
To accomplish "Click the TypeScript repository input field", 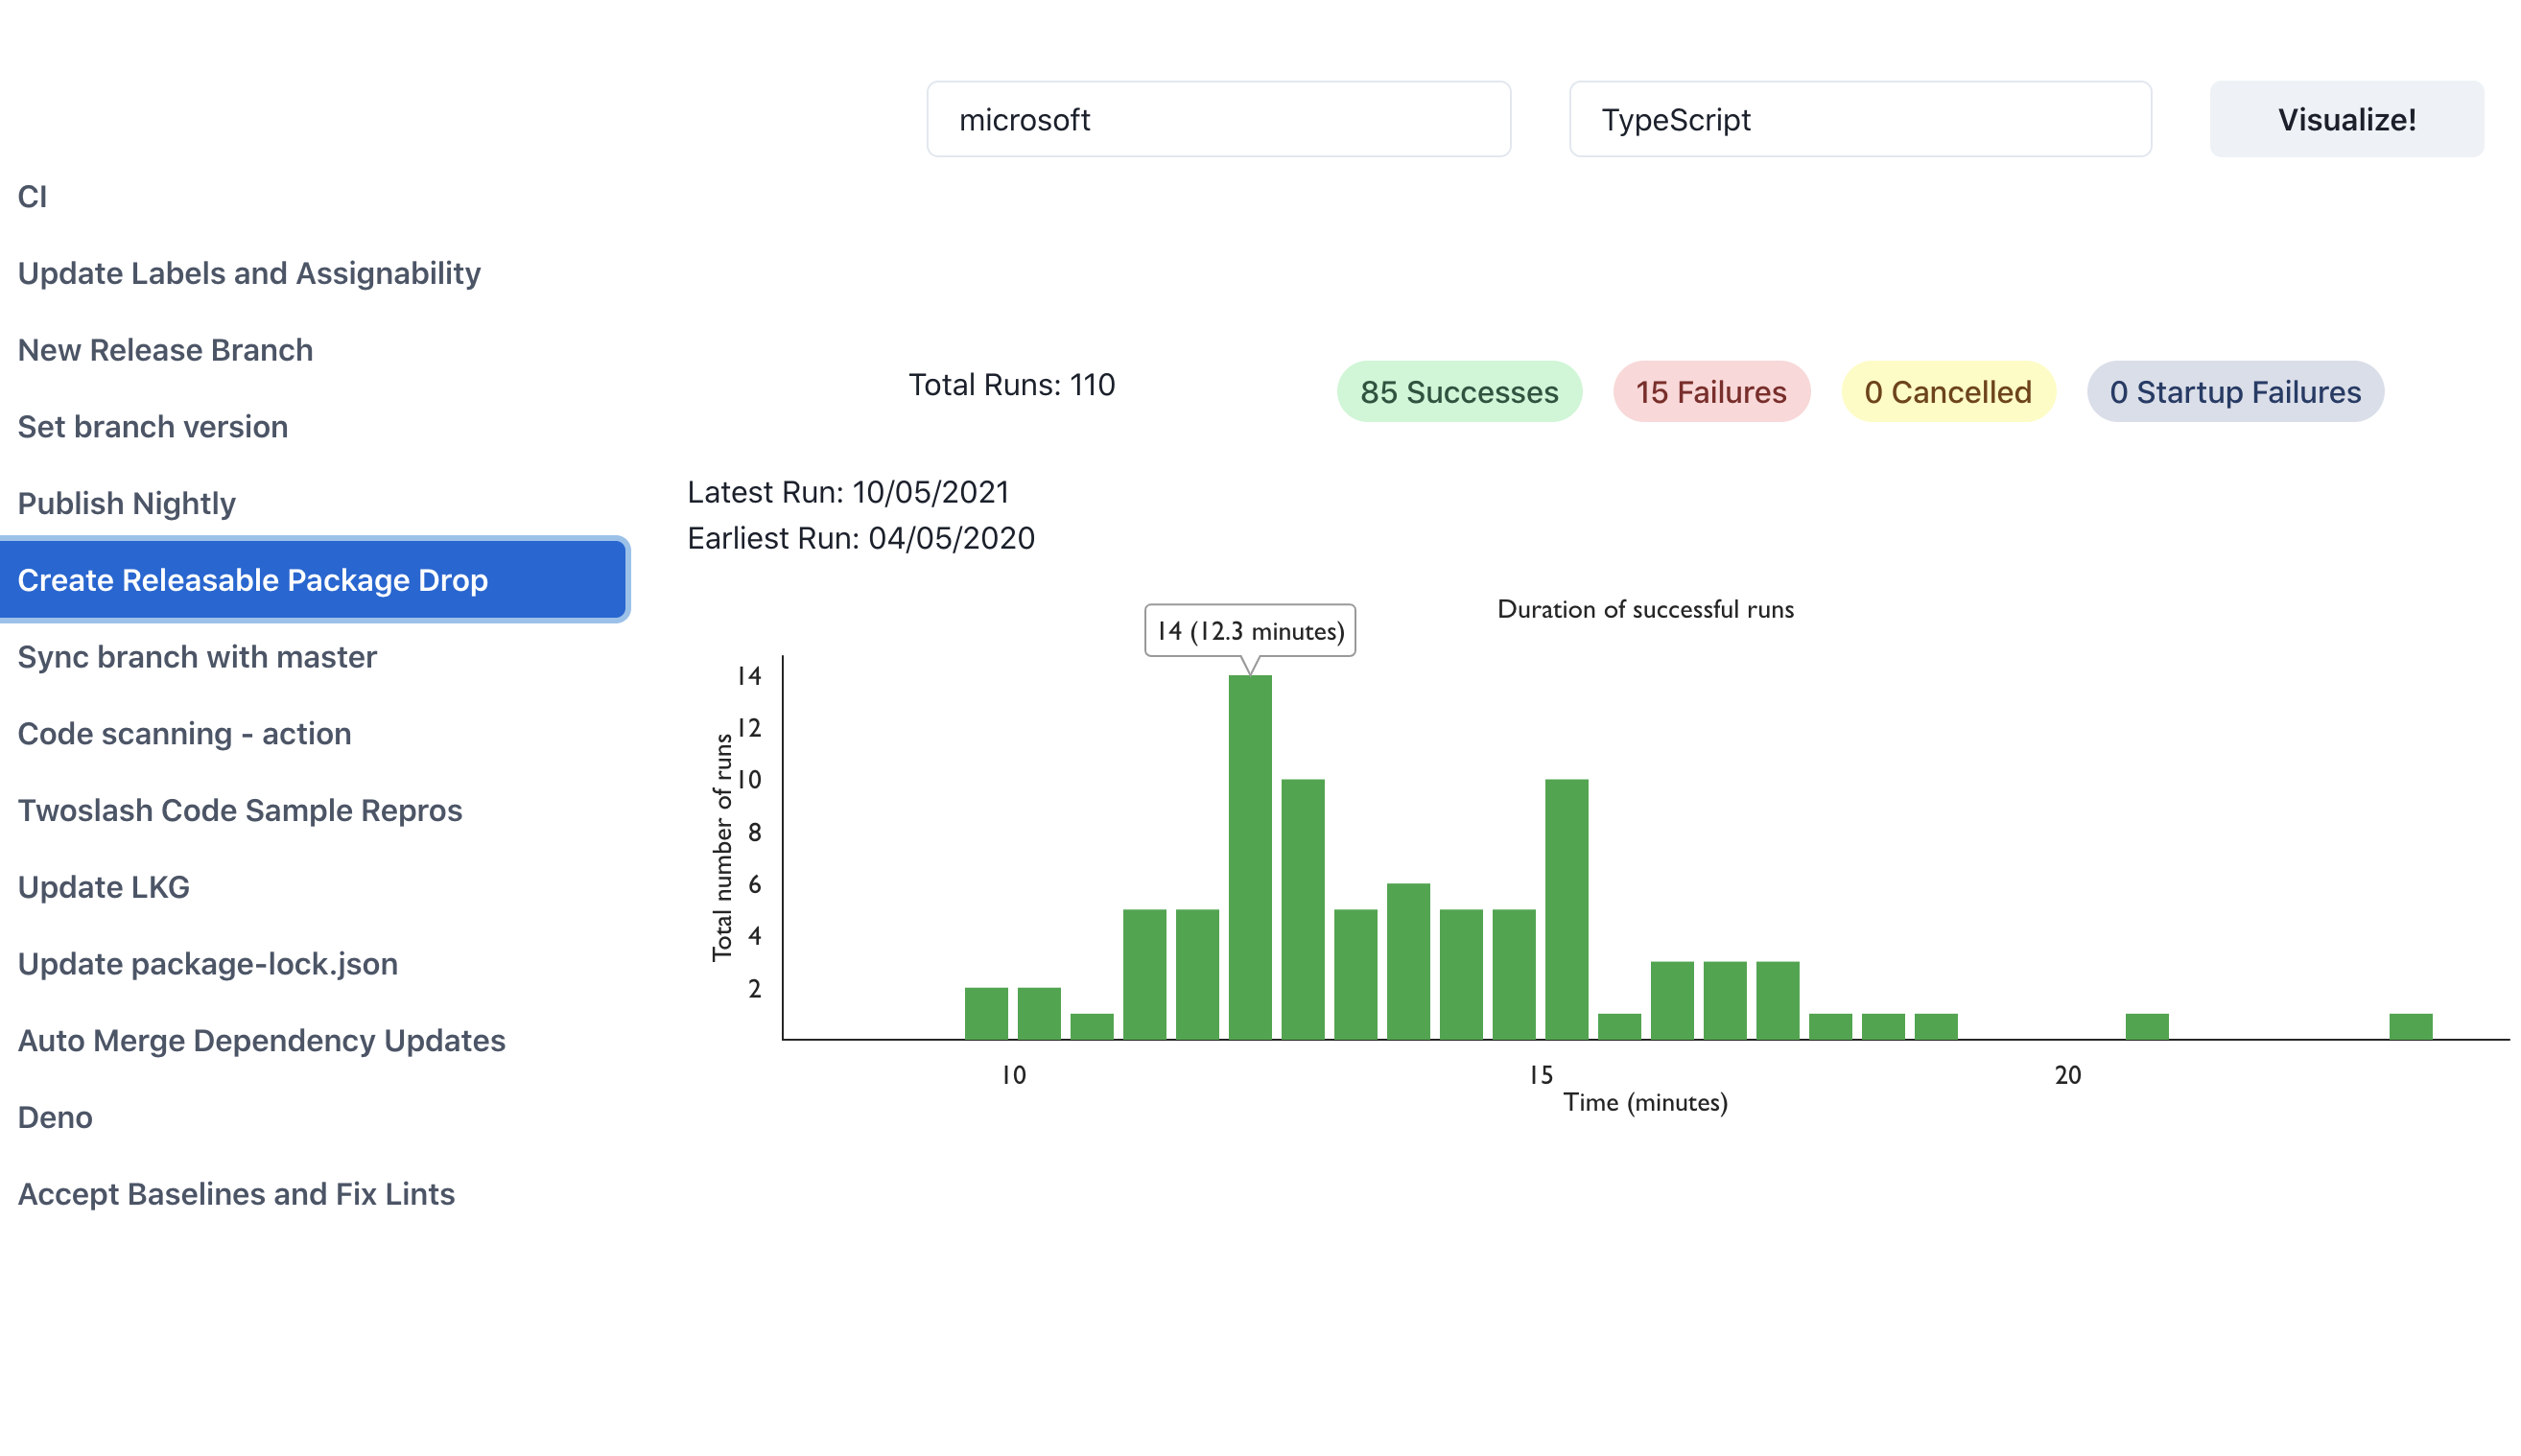I will [x=1859, y=119].
